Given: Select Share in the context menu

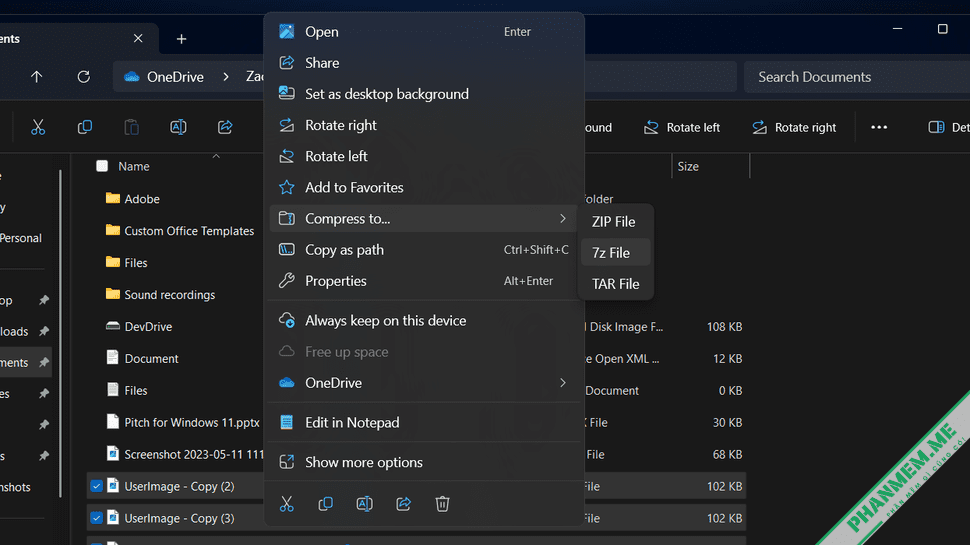Looking at the screenshot, I should [424, 62].
